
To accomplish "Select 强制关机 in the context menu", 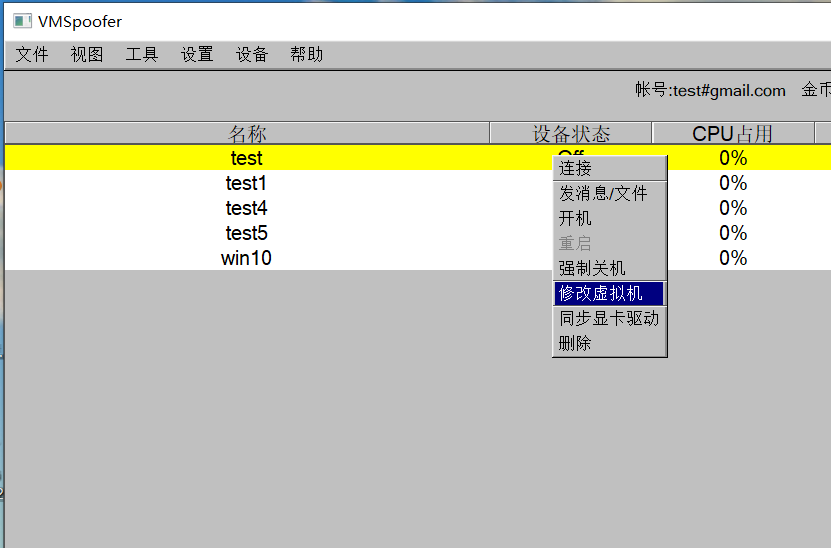I will [592, 268].
